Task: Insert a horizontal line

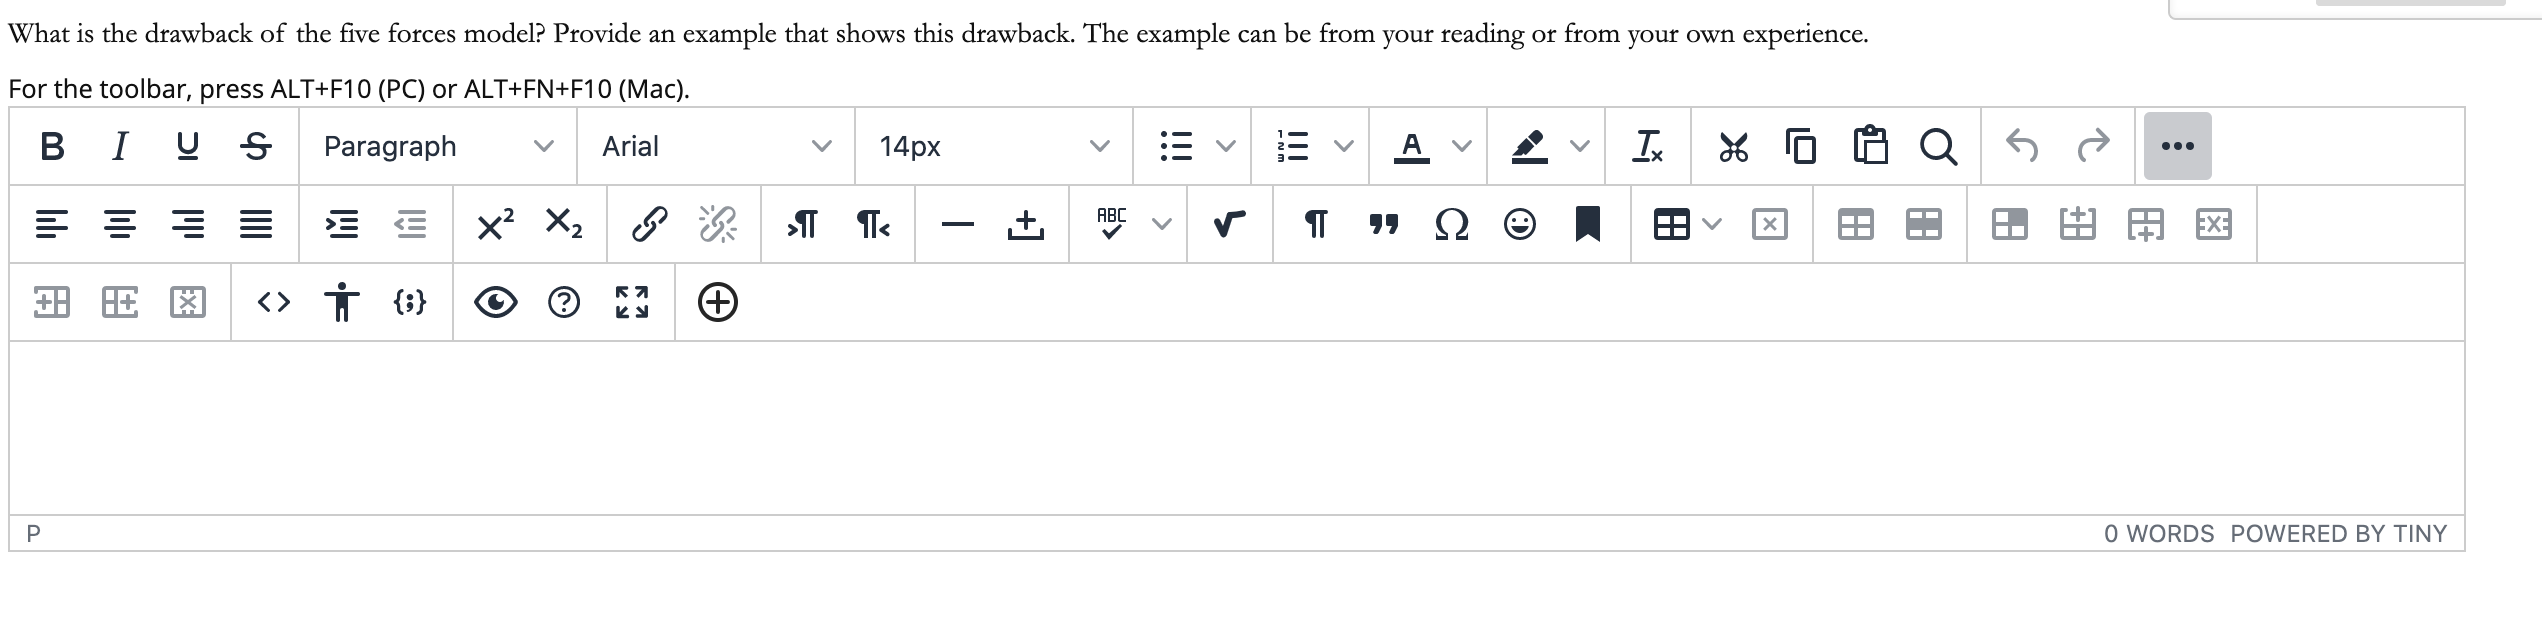Action: coord(958,224)
